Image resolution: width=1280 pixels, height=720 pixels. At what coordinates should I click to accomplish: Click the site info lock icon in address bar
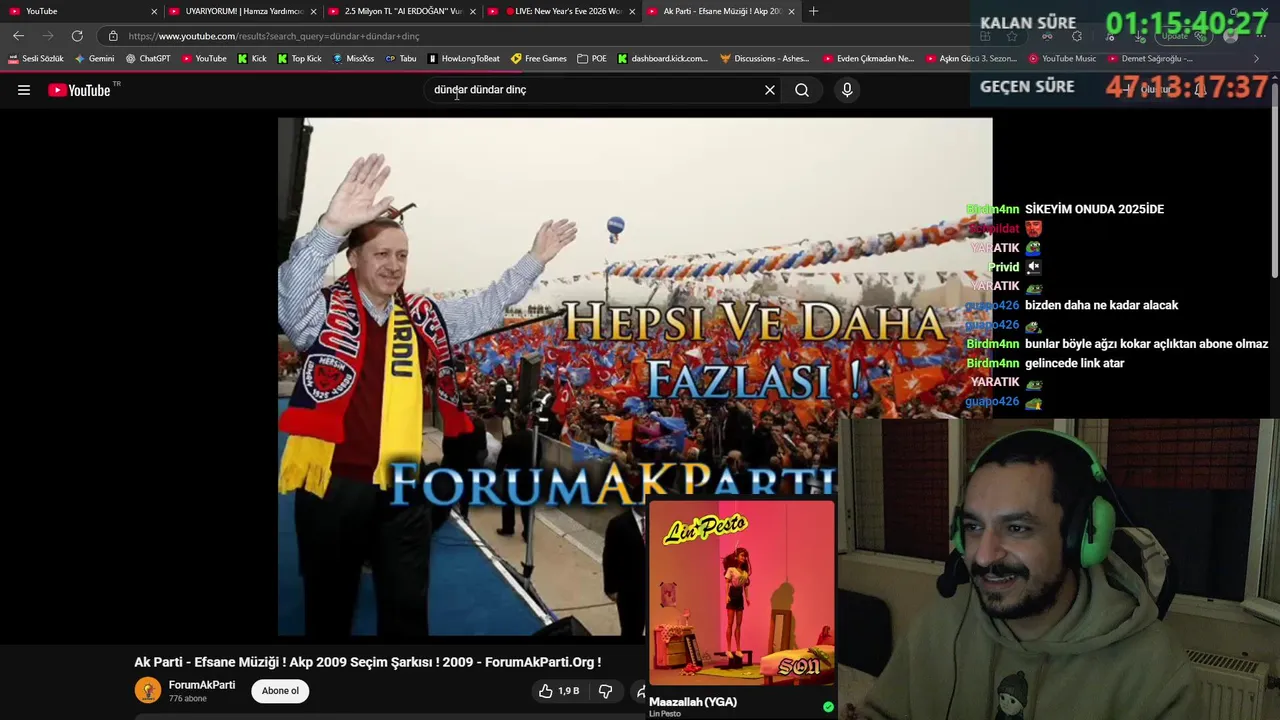coord(113,36)
